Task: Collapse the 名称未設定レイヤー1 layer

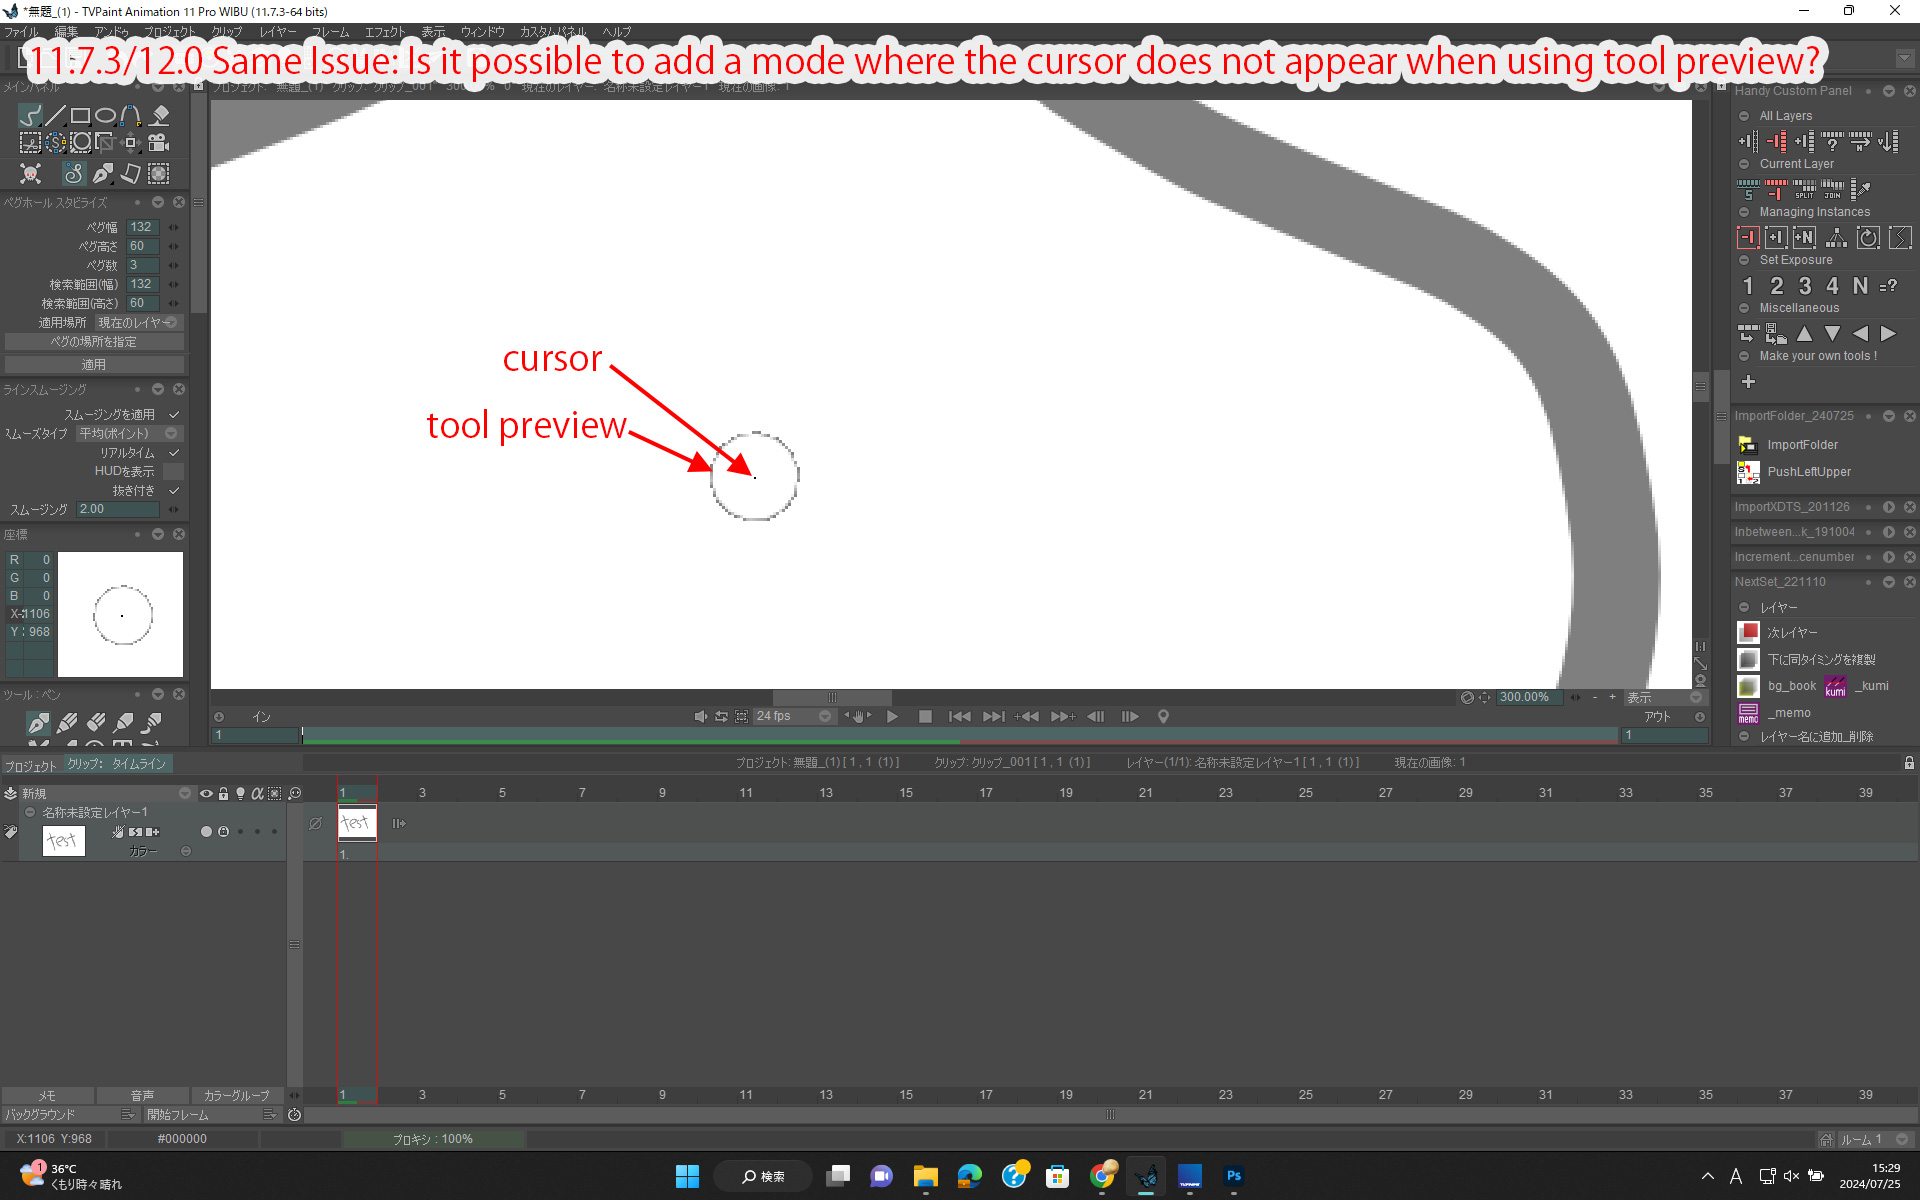Action: tap(30, 812)
